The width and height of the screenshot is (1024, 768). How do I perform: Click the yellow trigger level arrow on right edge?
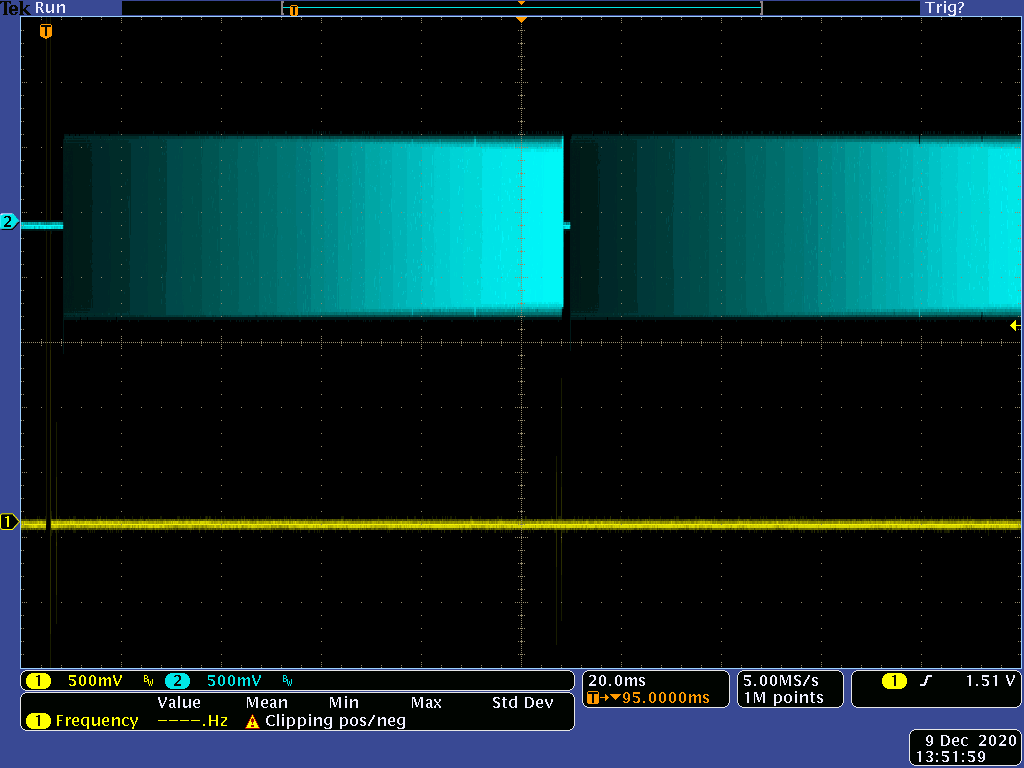tap(1015, 326)
